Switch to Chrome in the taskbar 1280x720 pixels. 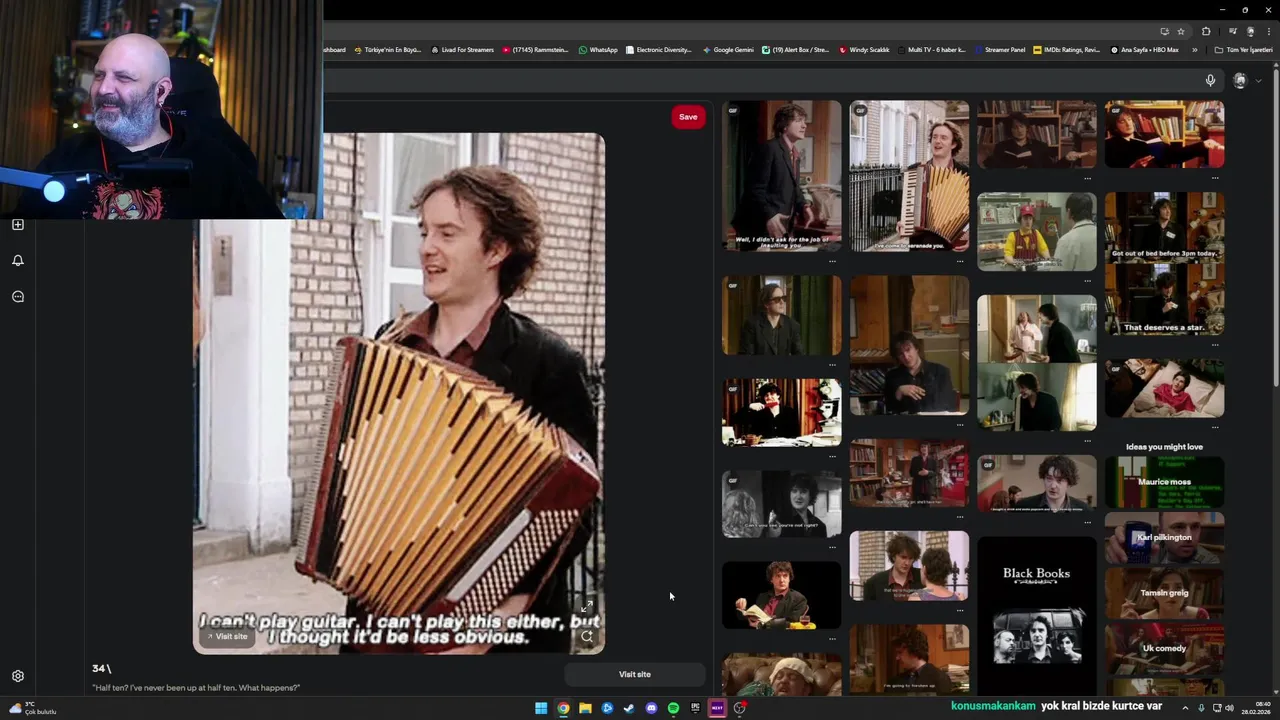(563, 708)
